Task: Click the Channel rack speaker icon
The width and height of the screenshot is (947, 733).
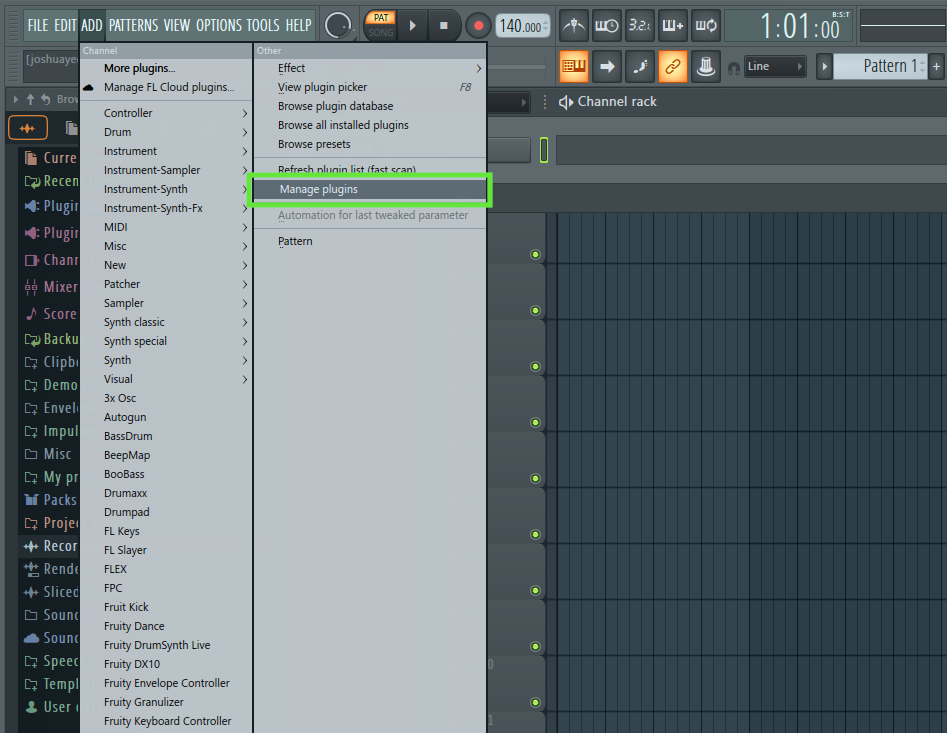Action: [x=566, y=102]
